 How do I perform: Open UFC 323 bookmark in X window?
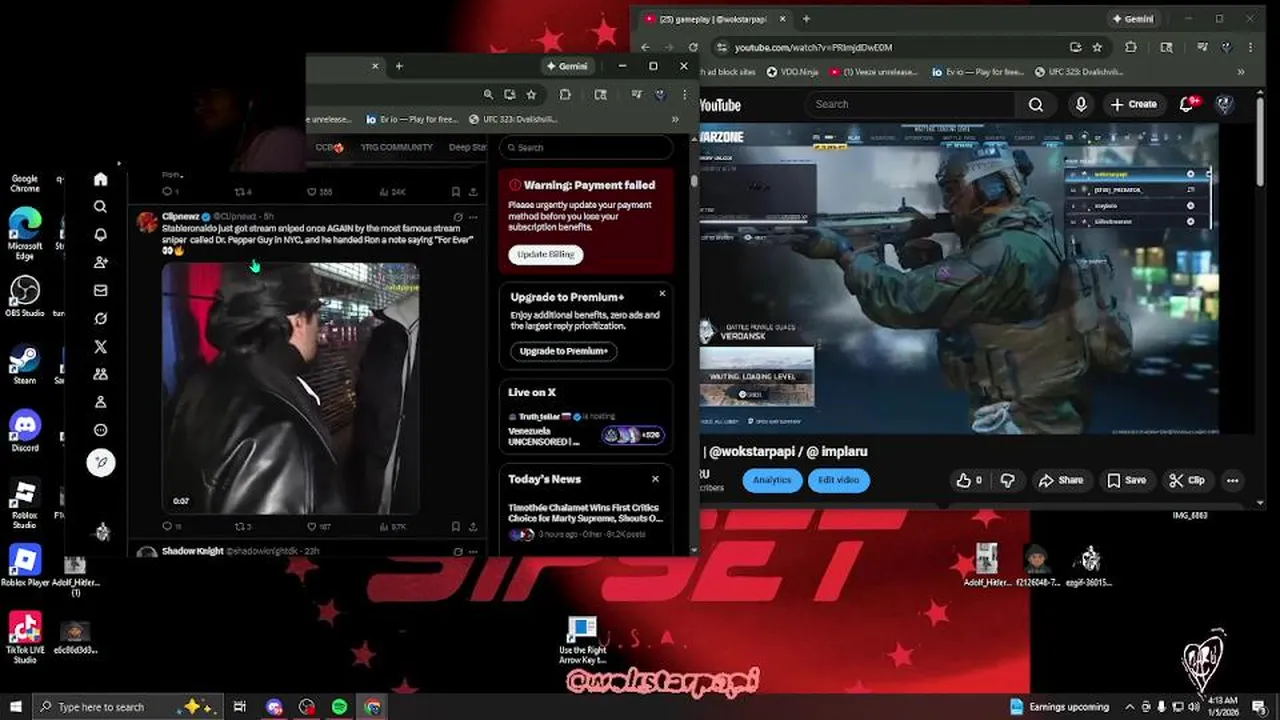tap(512, 119)
